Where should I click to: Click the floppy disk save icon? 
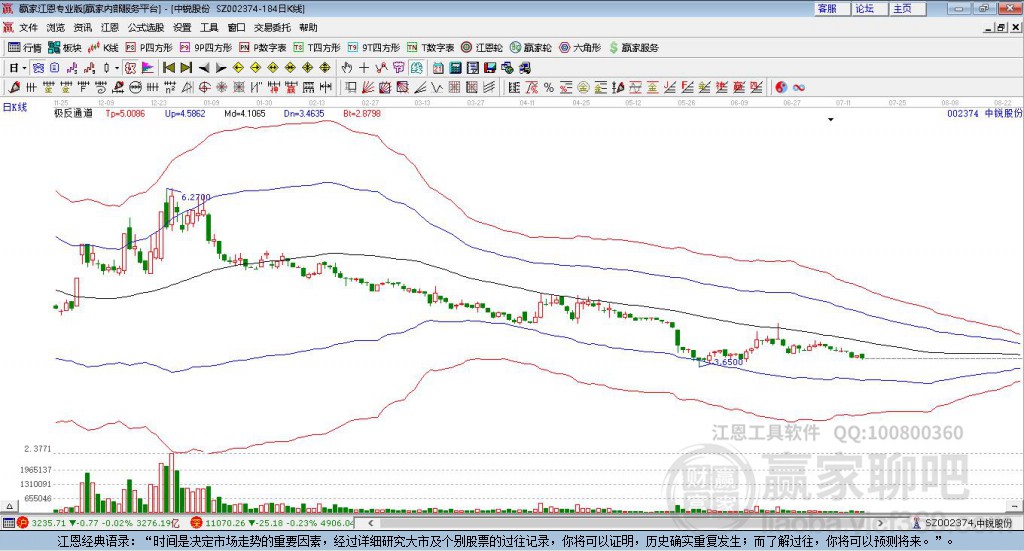point(490,68)
